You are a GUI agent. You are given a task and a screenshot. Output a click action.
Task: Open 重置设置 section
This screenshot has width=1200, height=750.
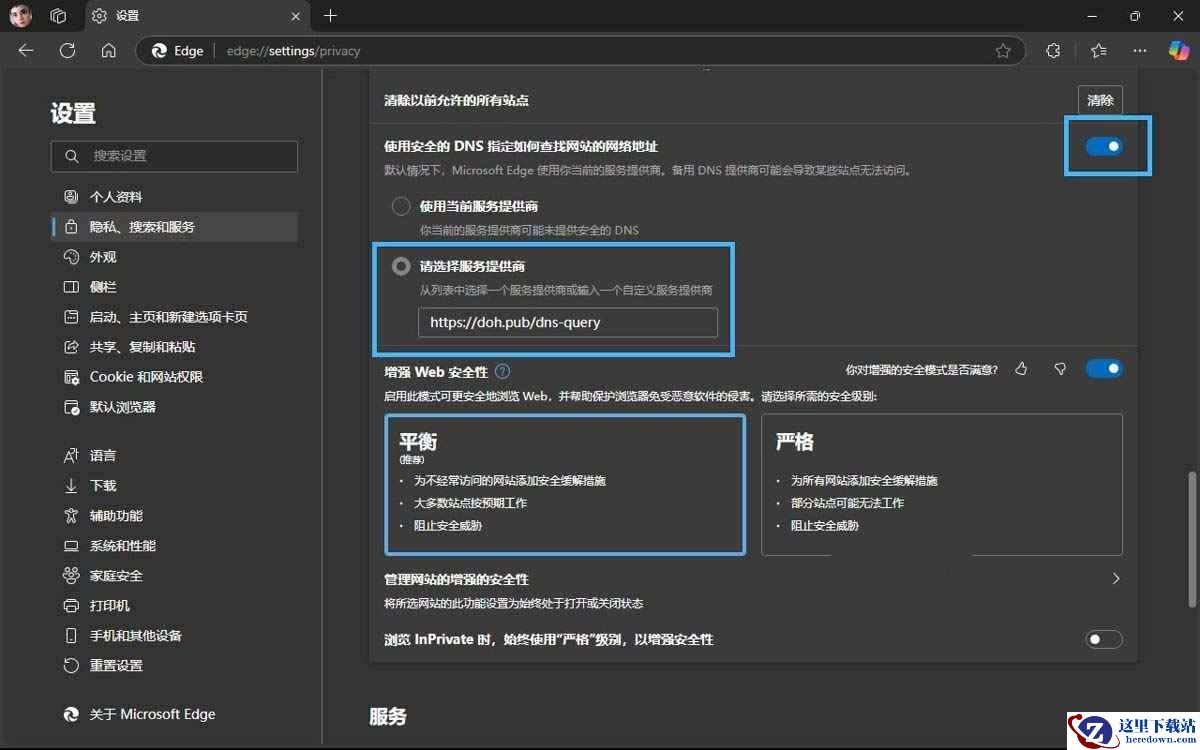pos(175,666)
